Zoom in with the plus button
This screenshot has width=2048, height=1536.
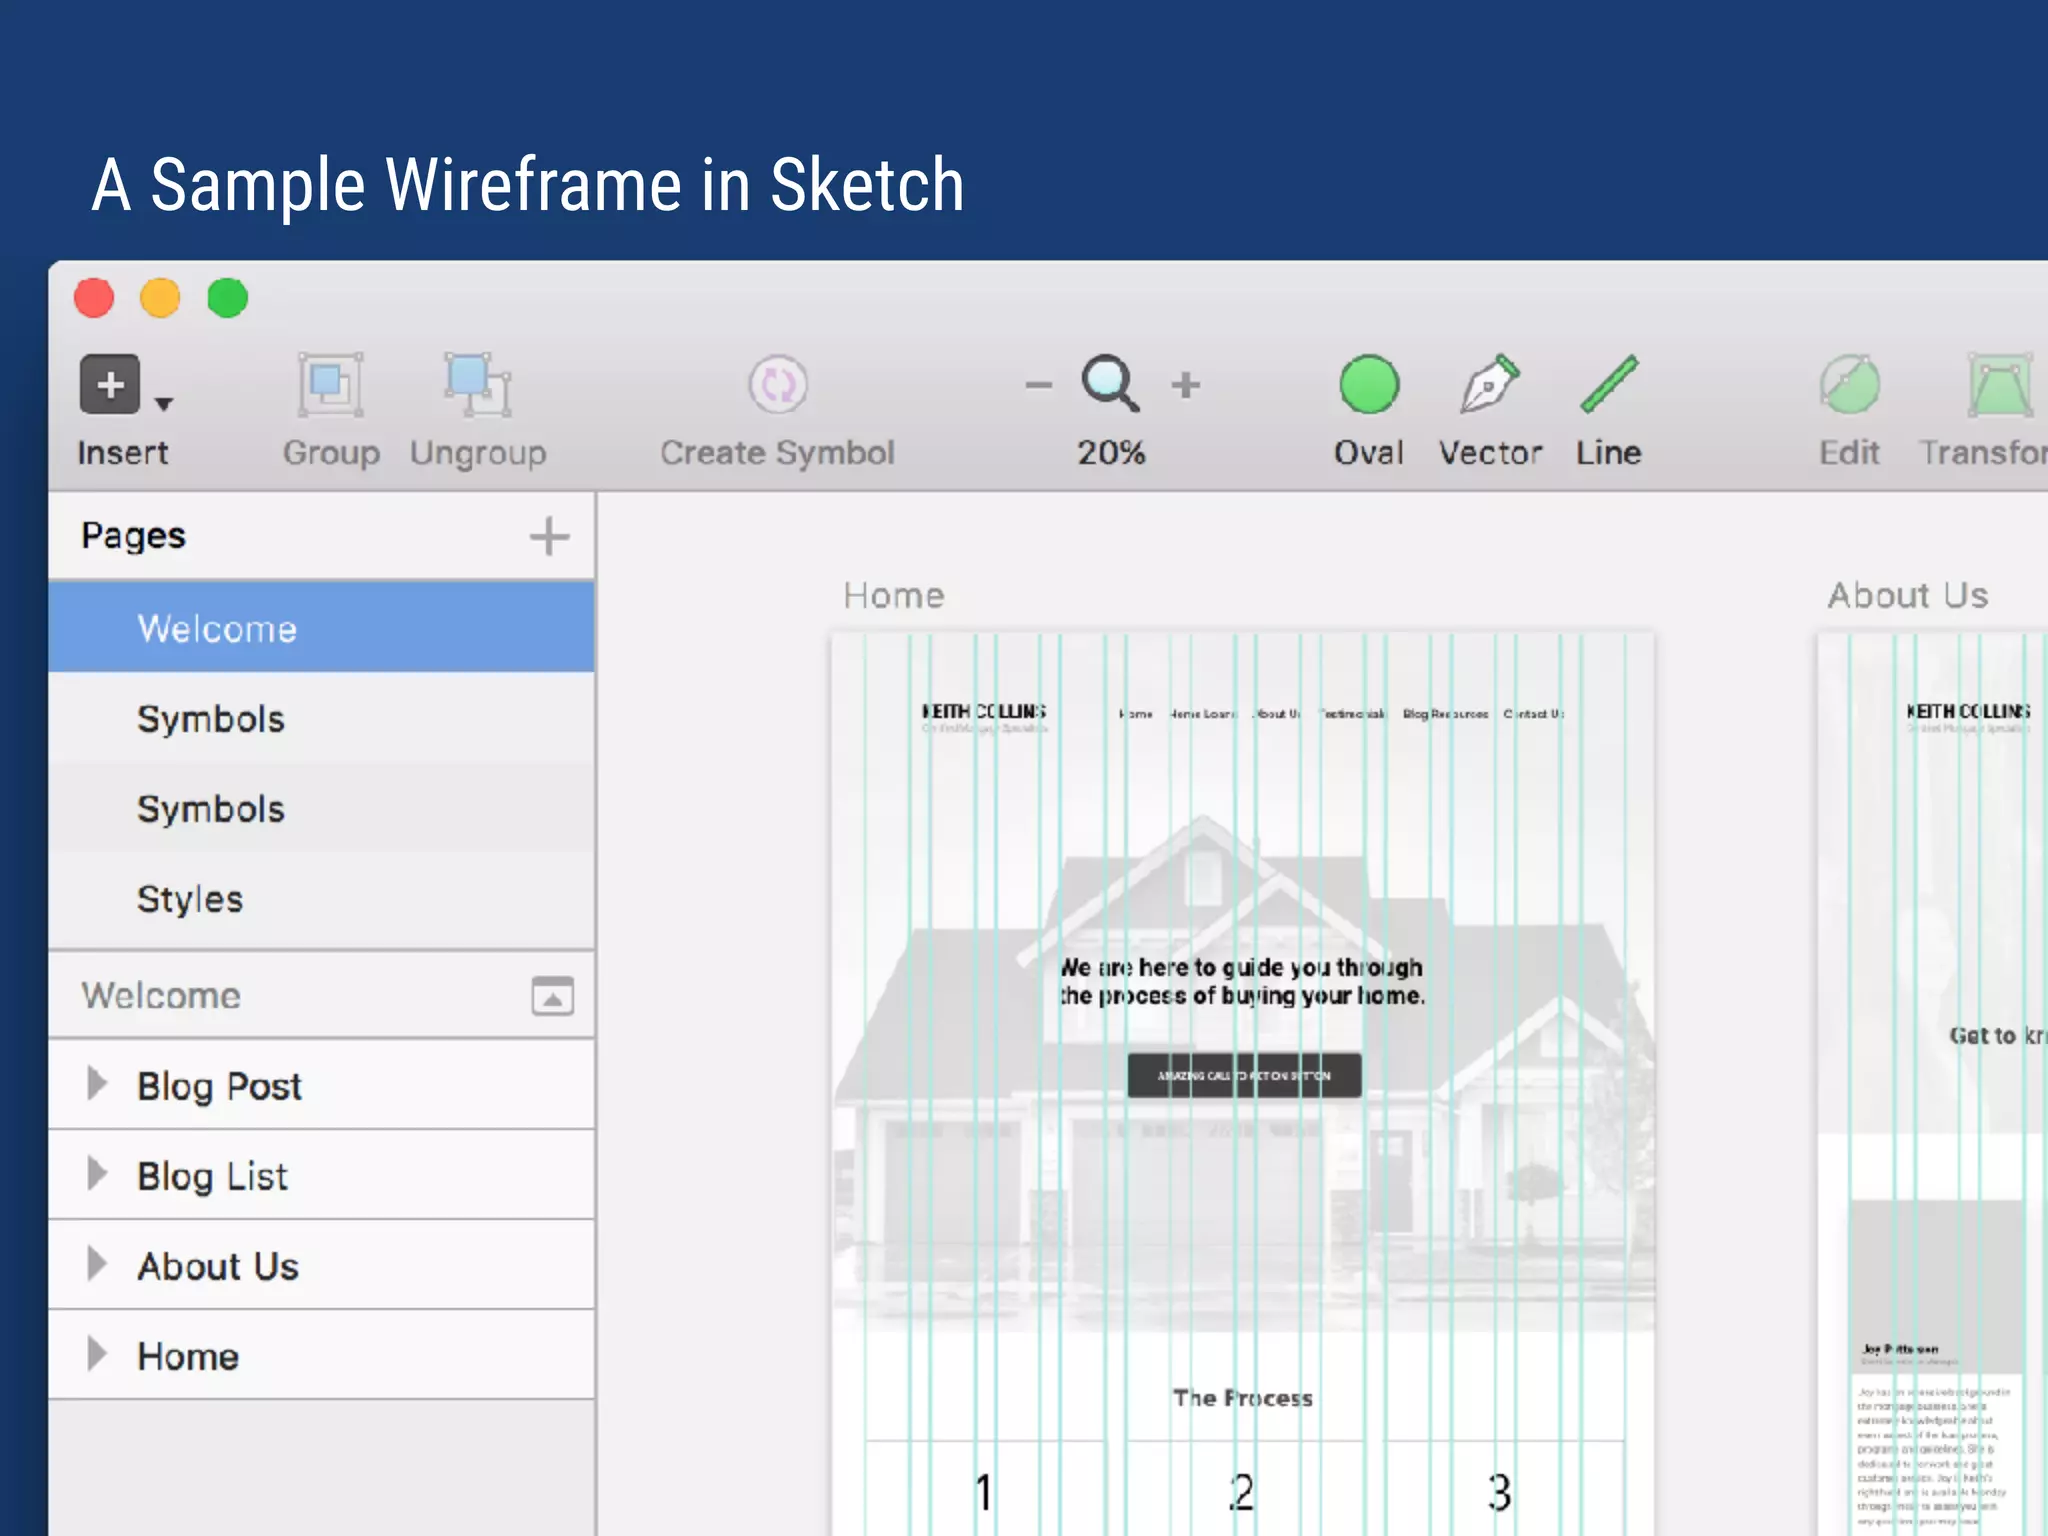pyautogui.click(x=1186, y=385)
